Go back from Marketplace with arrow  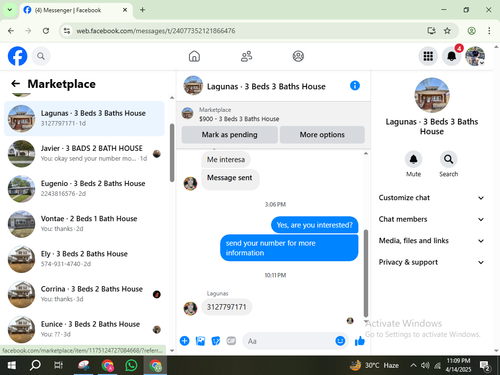point(15,84)
